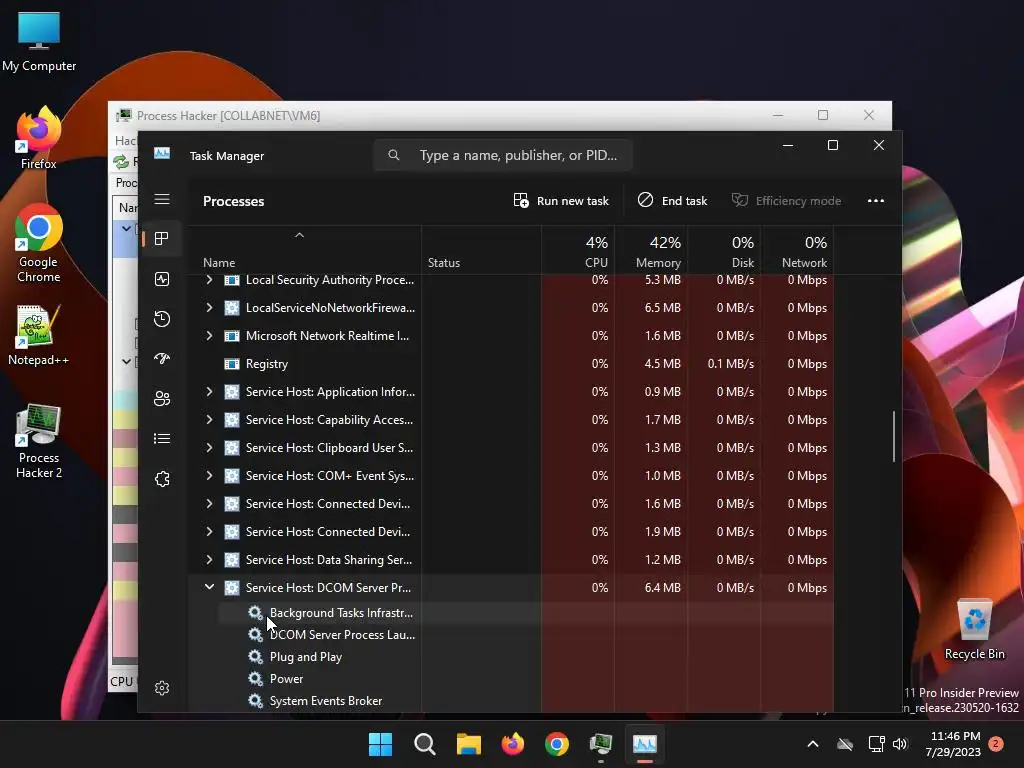Collapse Service Host: DCOM Server Process row
1024x768 pixels.
click(209, 587)
